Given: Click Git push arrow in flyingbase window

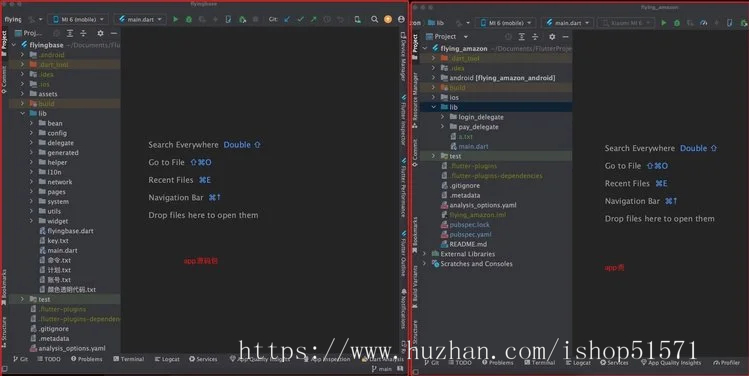Looking at the screenshot, I should pyautogui.click(x=313, y=20).
